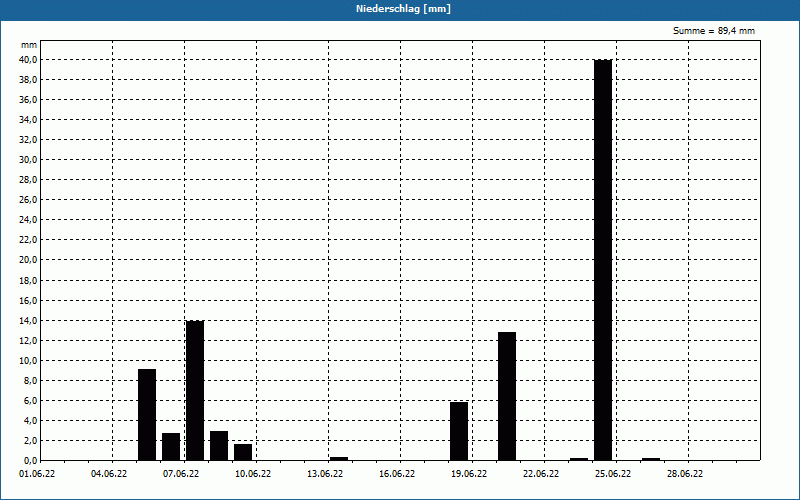Screen dimensions: 800x500
Task: Click the y-axis value 28,0
Action: (x=29, y=180)
